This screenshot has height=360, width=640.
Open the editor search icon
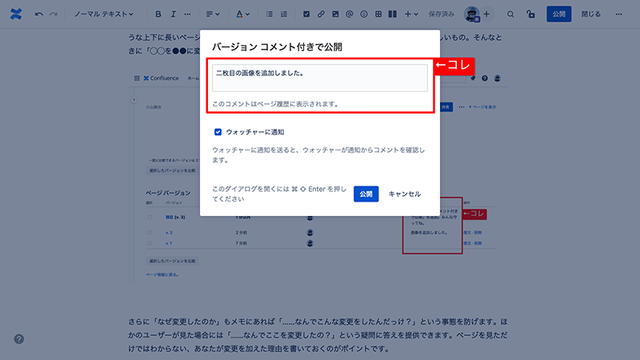(510, 14)
